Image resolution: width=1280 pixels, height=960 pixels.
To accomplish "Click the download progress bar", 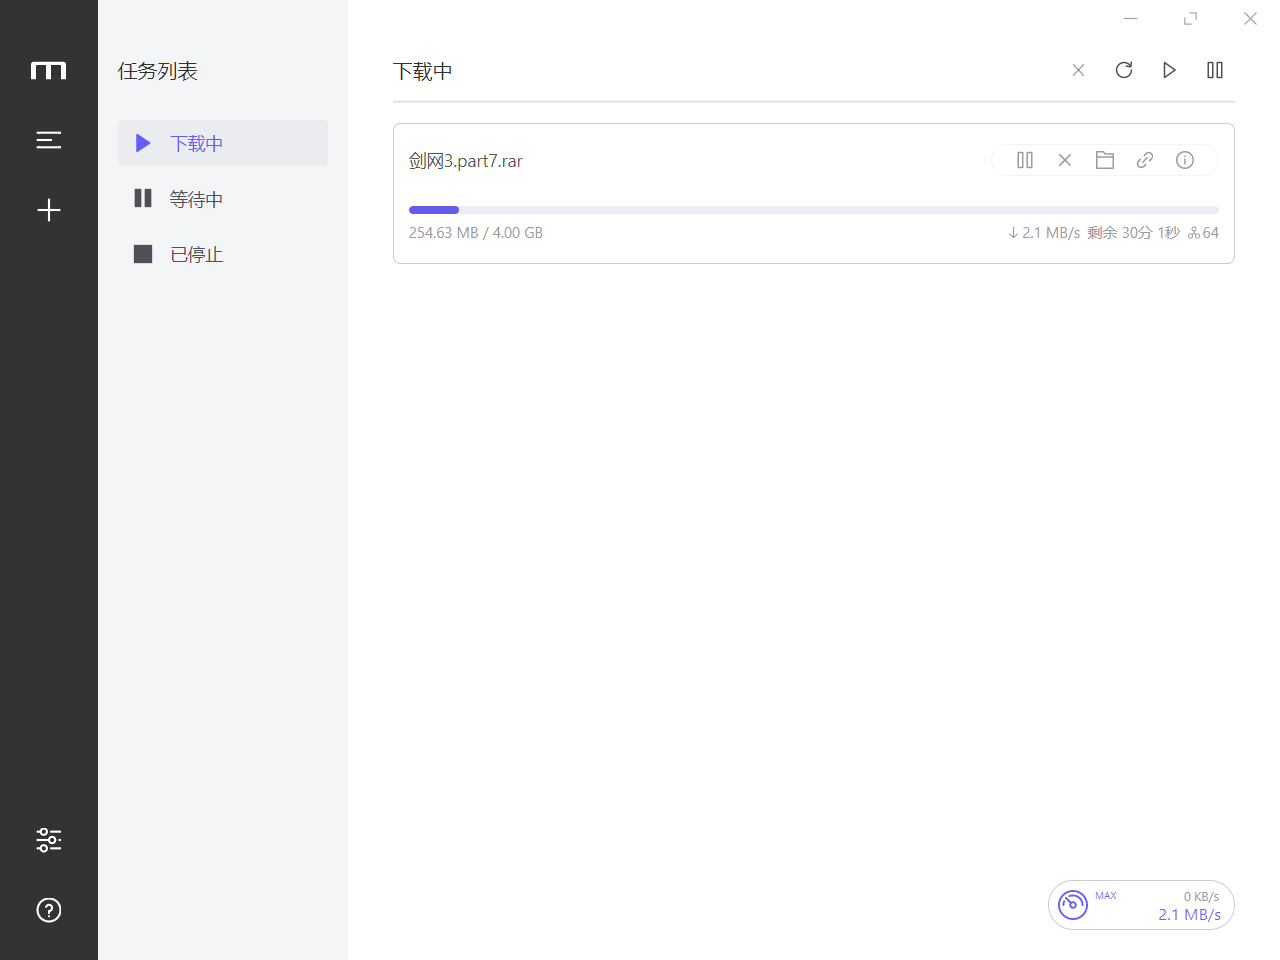I will click(x=813, y=210).
